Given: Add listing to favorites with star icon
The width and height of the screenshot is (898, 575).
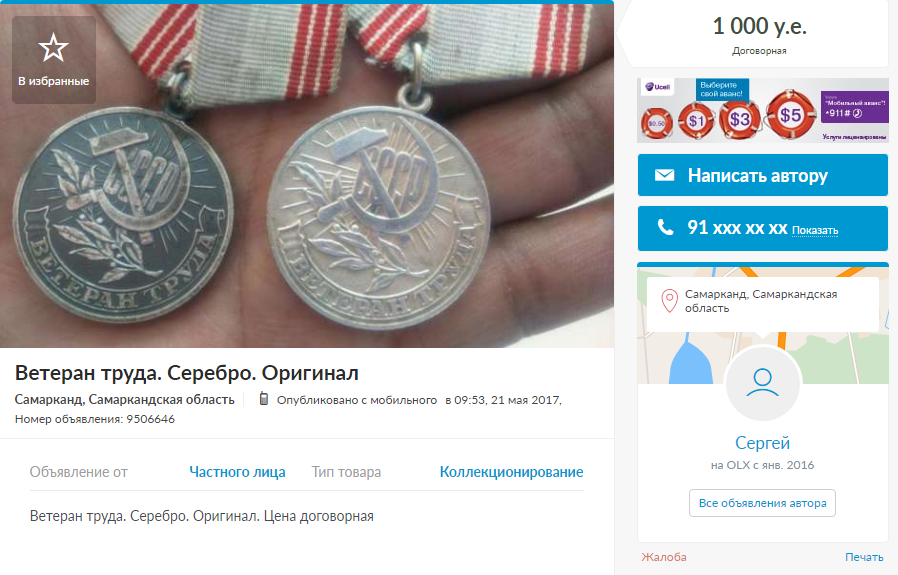Looking at the screenshot, I should (54, 60).
